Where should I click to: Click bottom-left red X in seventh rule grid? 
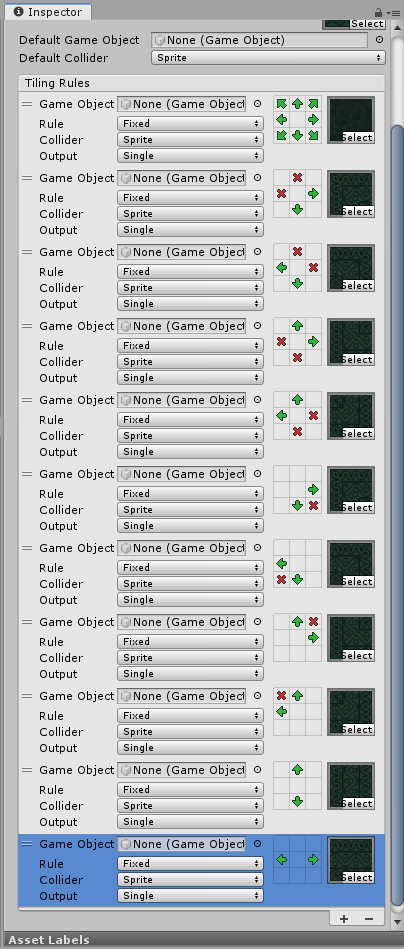pyautogui.click(x=281, y=580)
